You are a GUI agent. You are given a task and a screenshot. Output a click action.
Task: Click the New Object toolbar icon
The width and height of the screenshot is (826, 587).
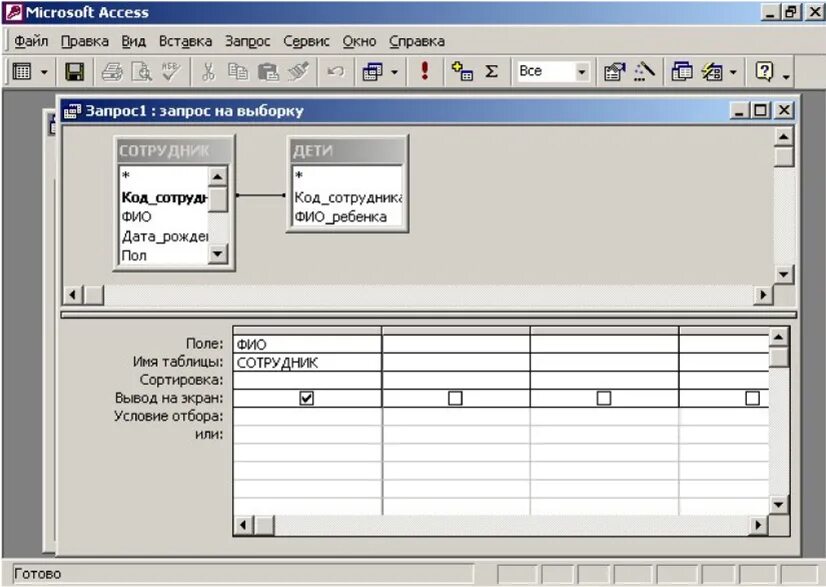(712, 72)
